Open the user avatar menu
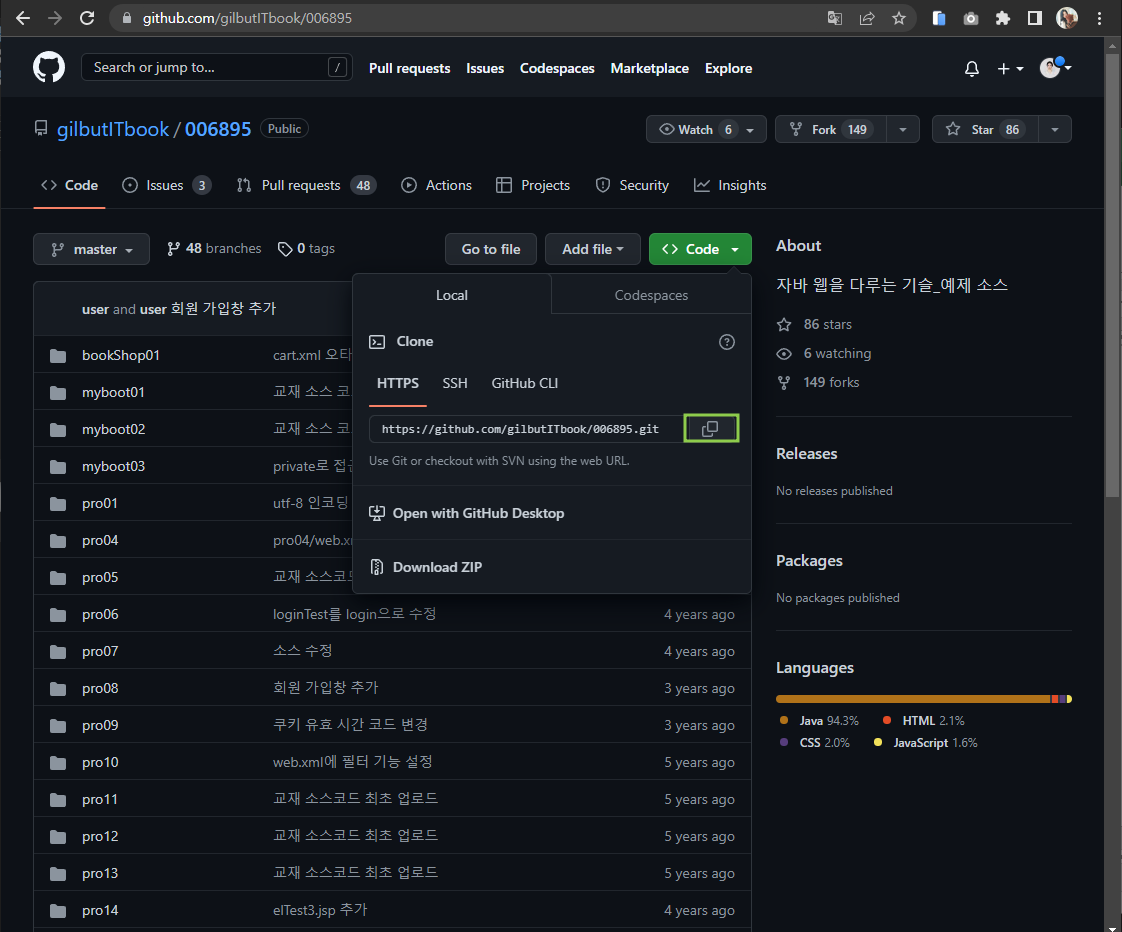The height and width of the screenshot is (932, 1122). click(x=1055, y=68)
